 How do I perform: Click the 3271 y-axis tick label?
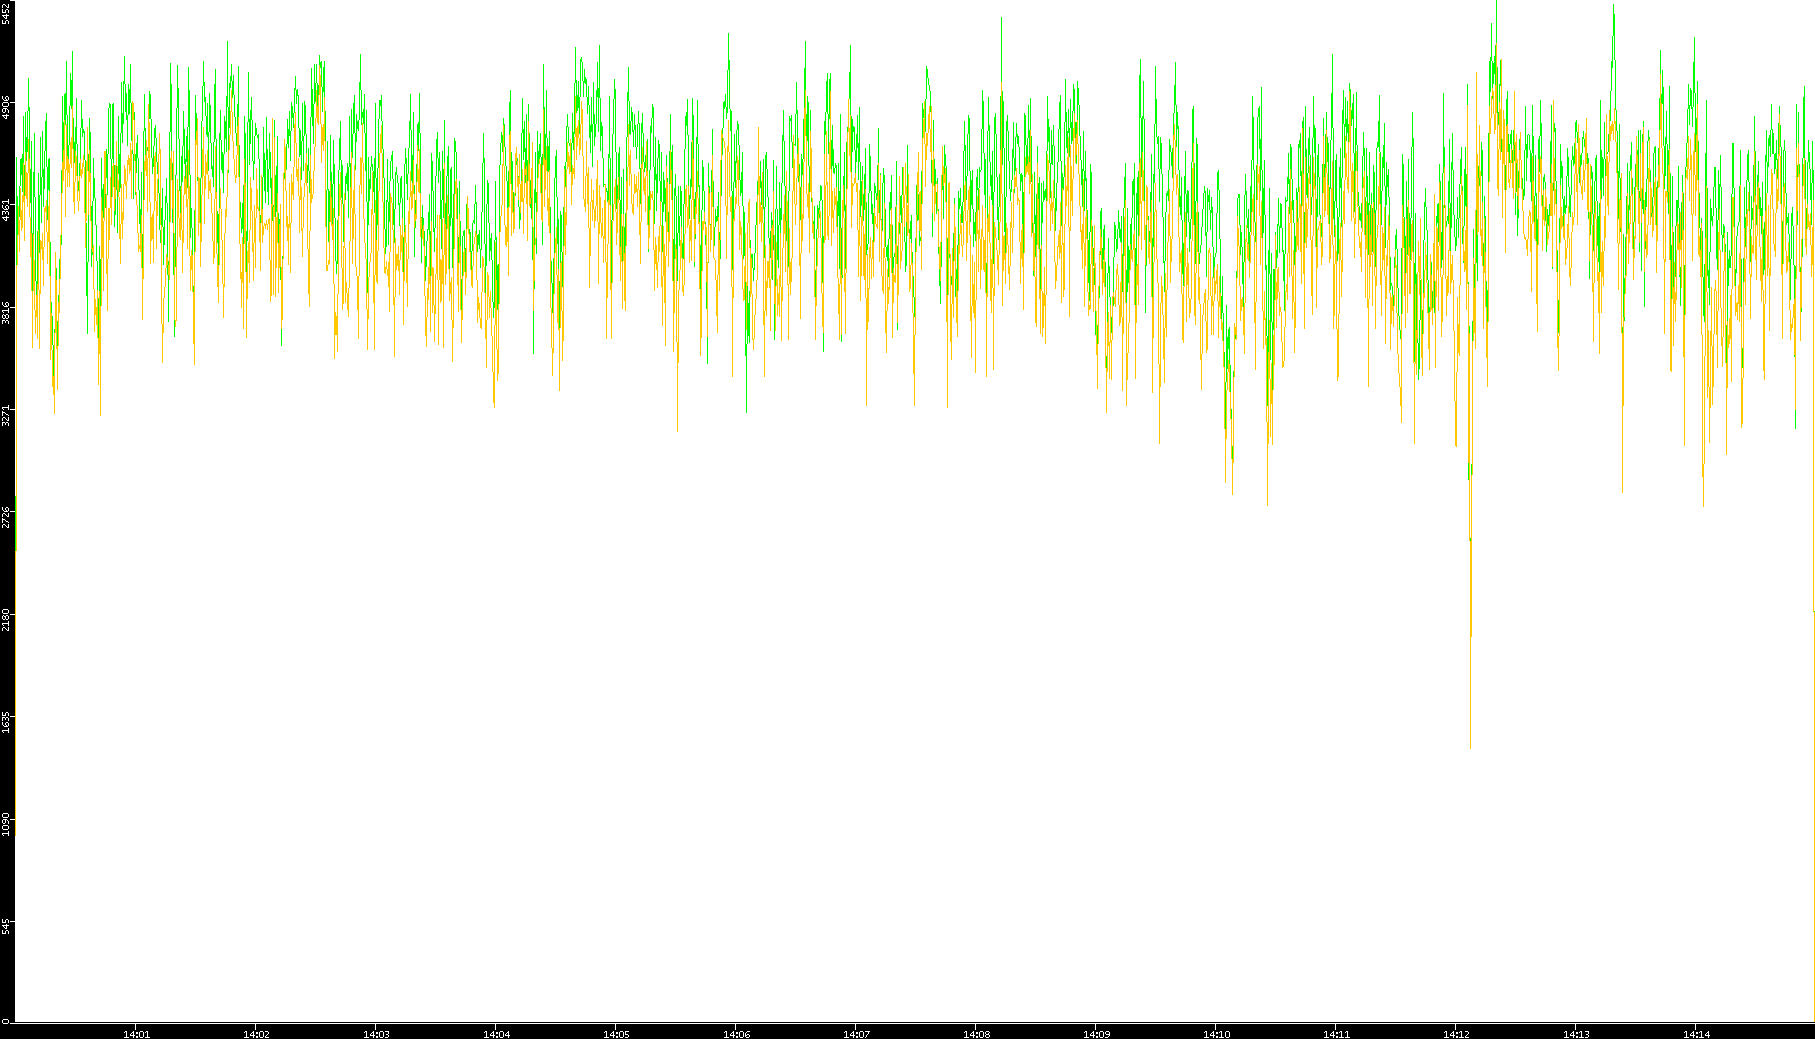coord(6,415)
